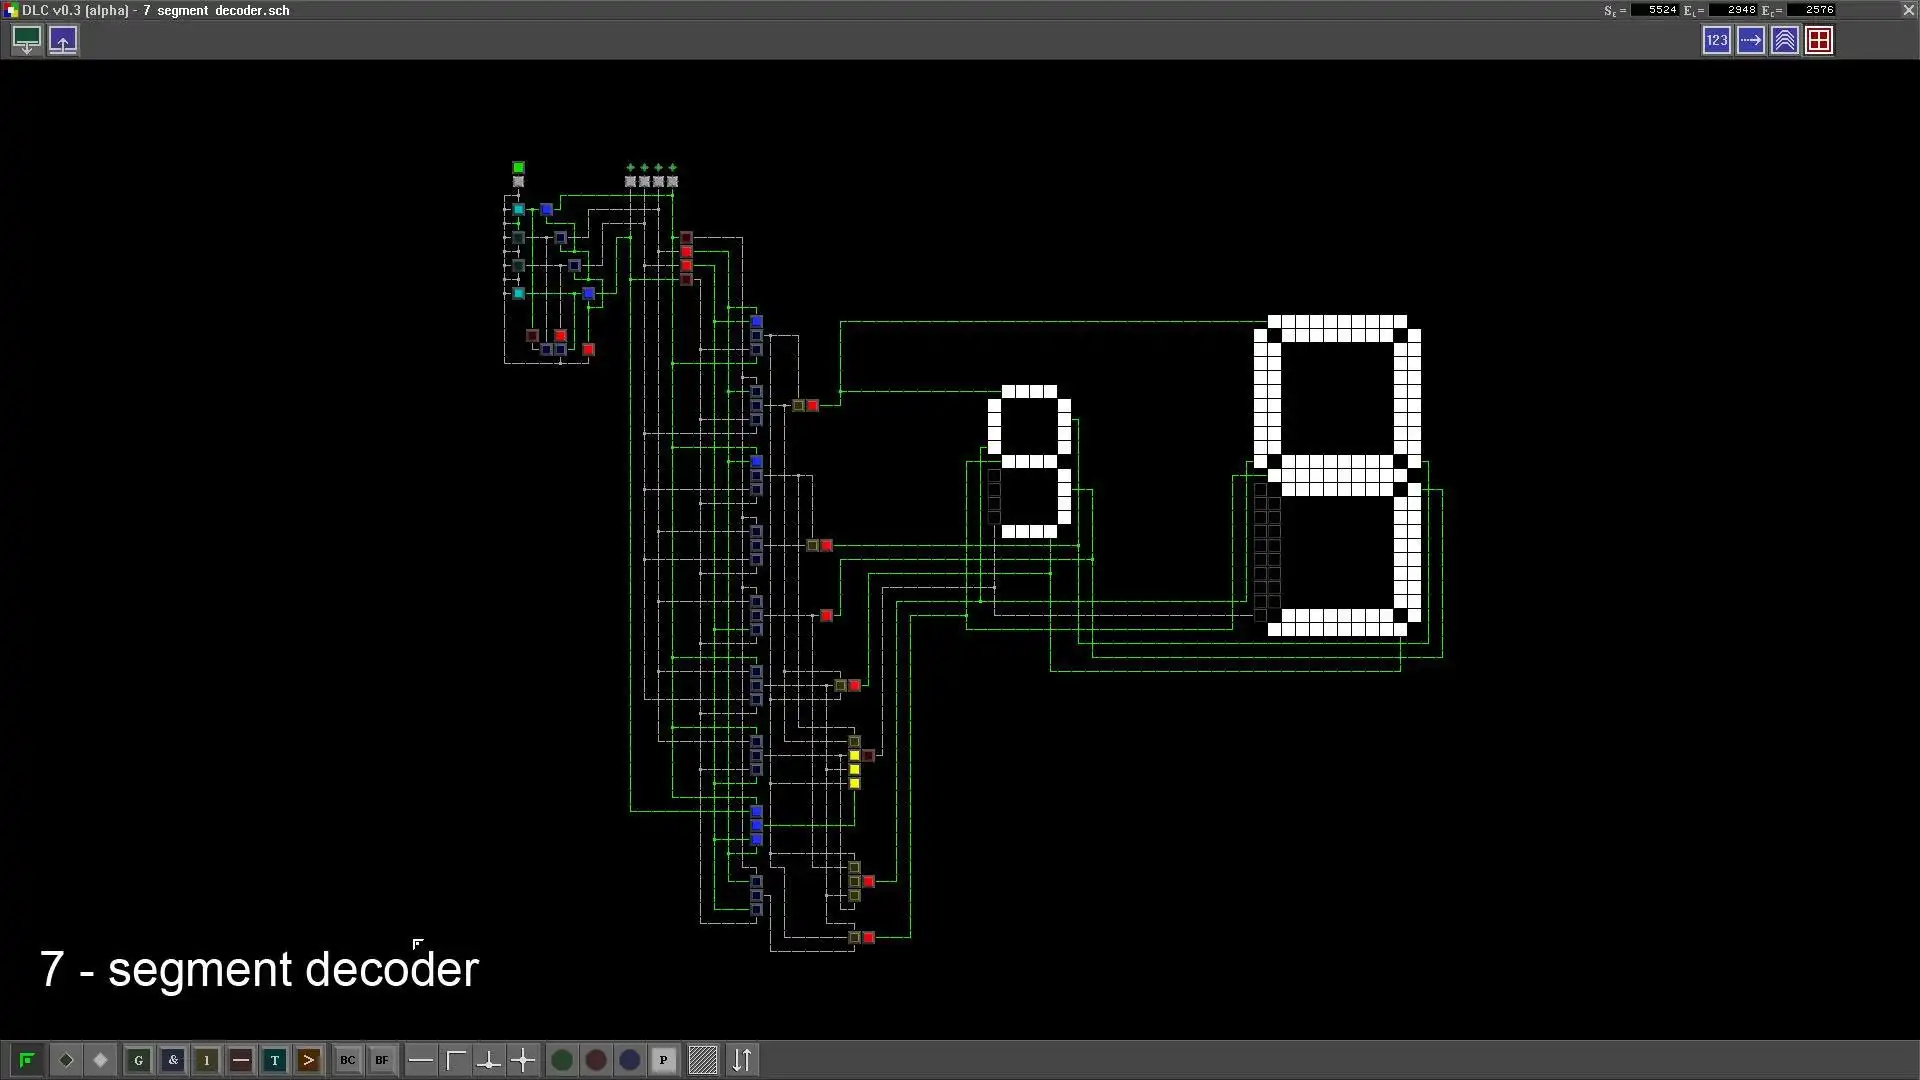Select the green F flag tool
1920x1080 pixels.
[27, 1060]
